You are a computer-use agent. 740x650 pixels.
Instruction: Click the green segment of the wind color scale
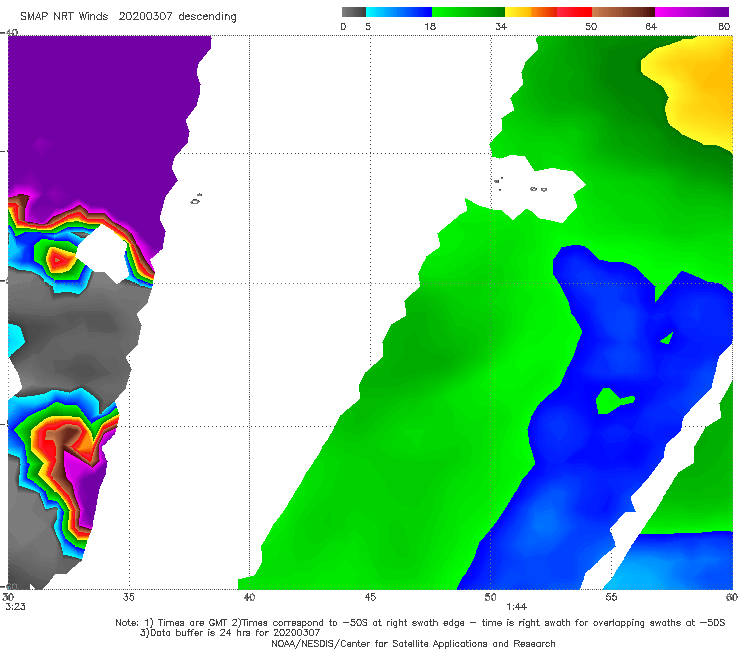click(468, 12)
